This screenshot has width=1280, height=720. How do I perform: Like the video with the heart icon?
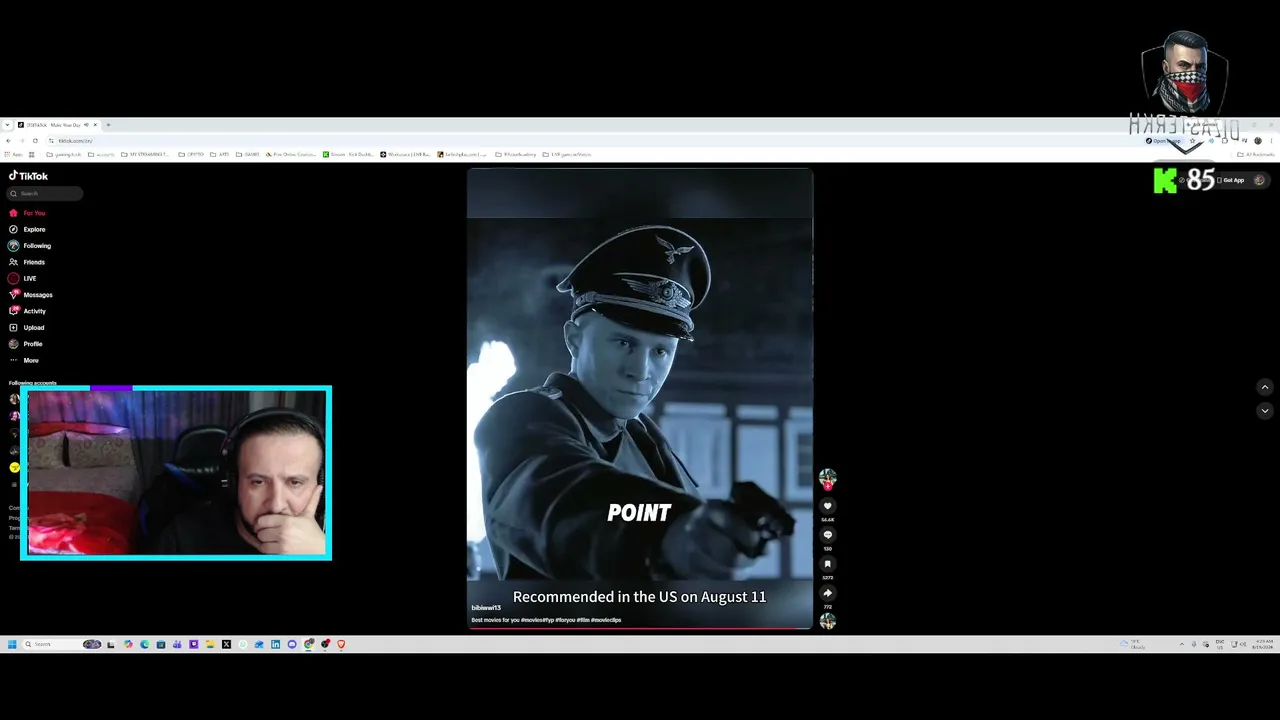pos(827,507)
